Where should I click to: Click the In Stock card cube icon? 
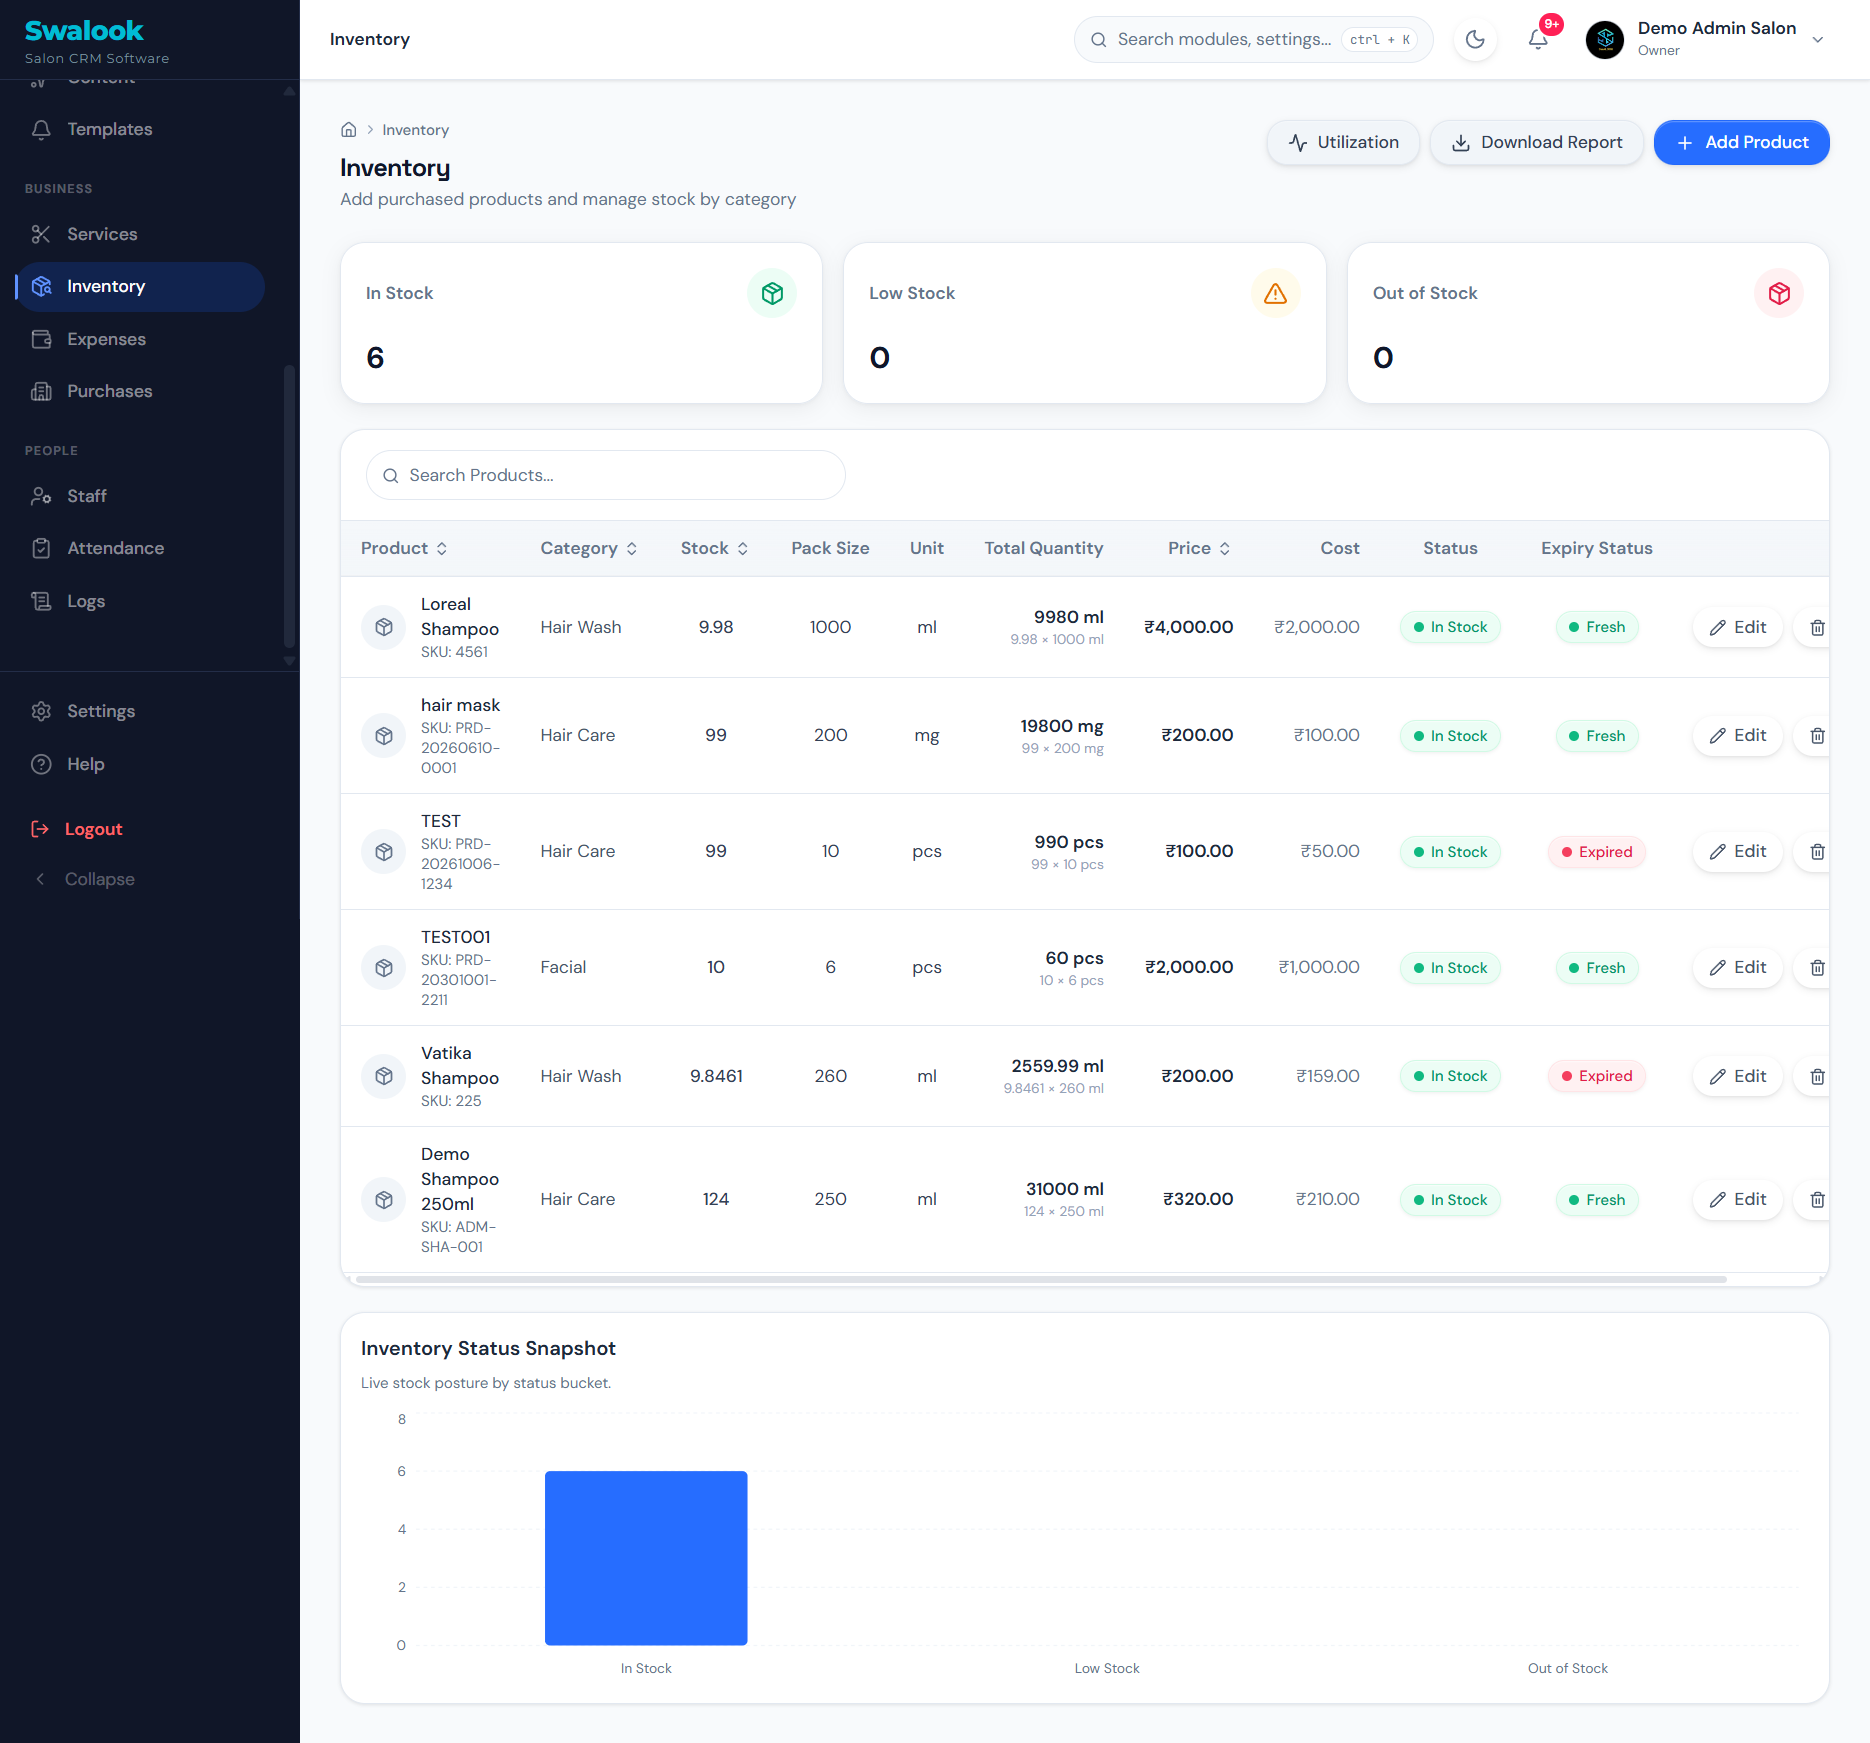(772, 293)
